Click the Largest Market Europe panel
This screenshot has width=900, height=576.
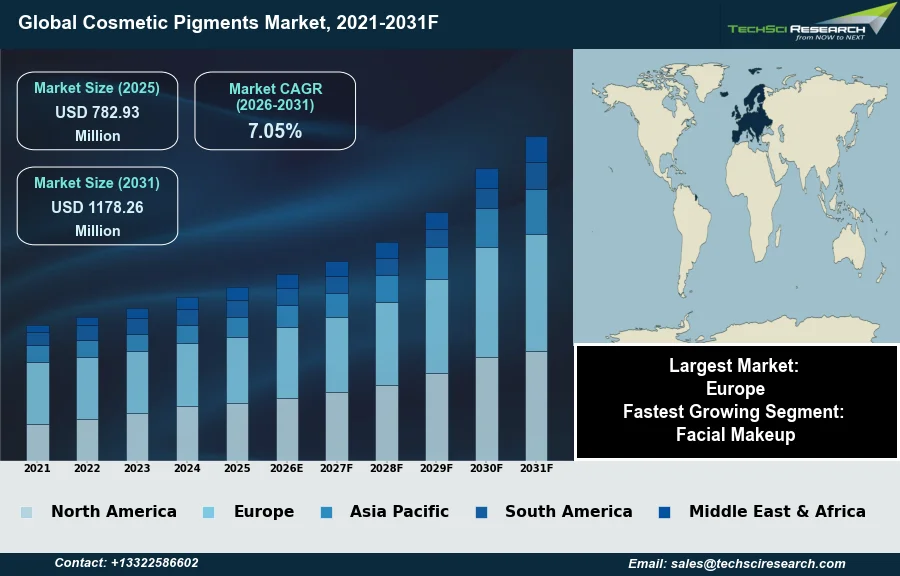tap(736, 401)
